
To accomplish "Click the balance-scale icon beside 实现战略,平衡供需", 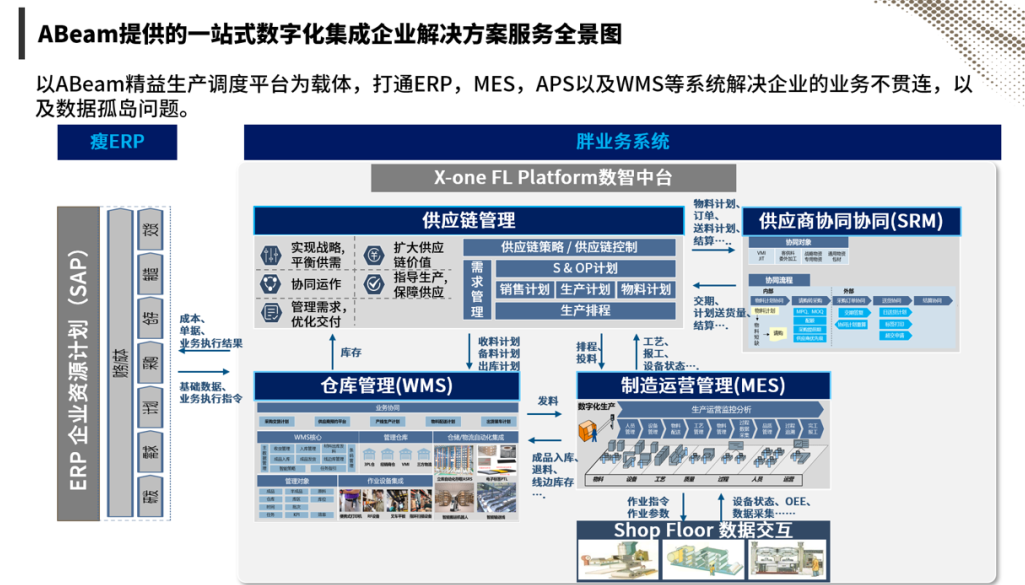I will pos(271,255).
